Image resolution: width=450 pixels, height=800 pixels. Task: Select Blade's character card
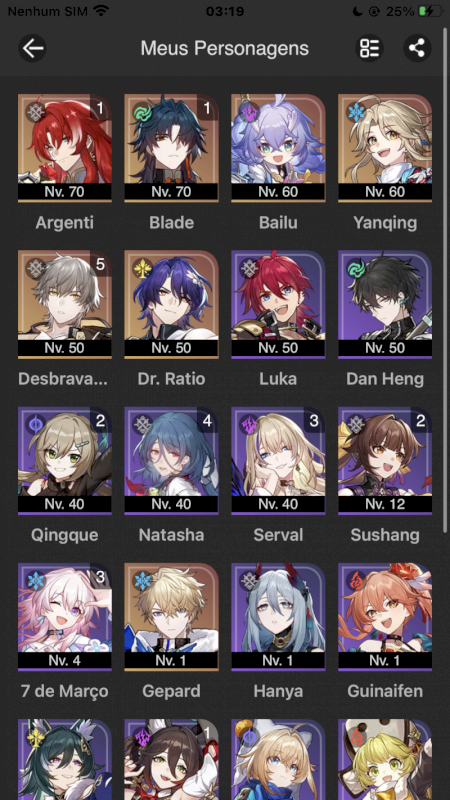[171, 148]
